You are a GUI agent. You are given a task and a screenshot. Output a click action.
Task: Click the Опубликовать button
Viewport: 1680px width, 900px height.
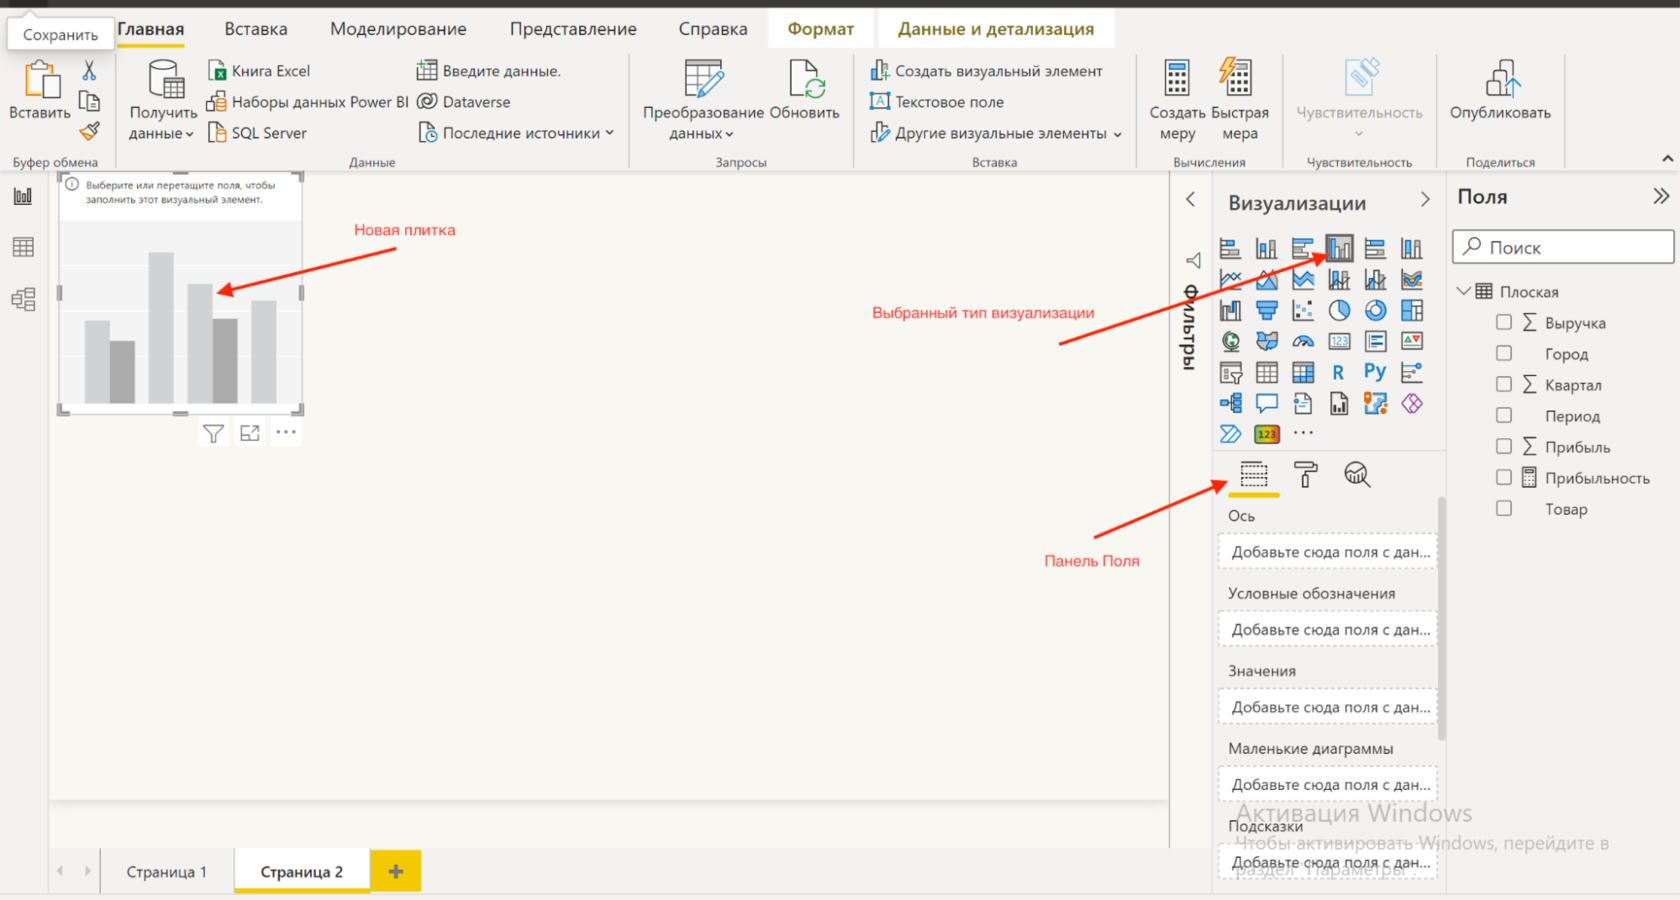[x=1500, y=90]
